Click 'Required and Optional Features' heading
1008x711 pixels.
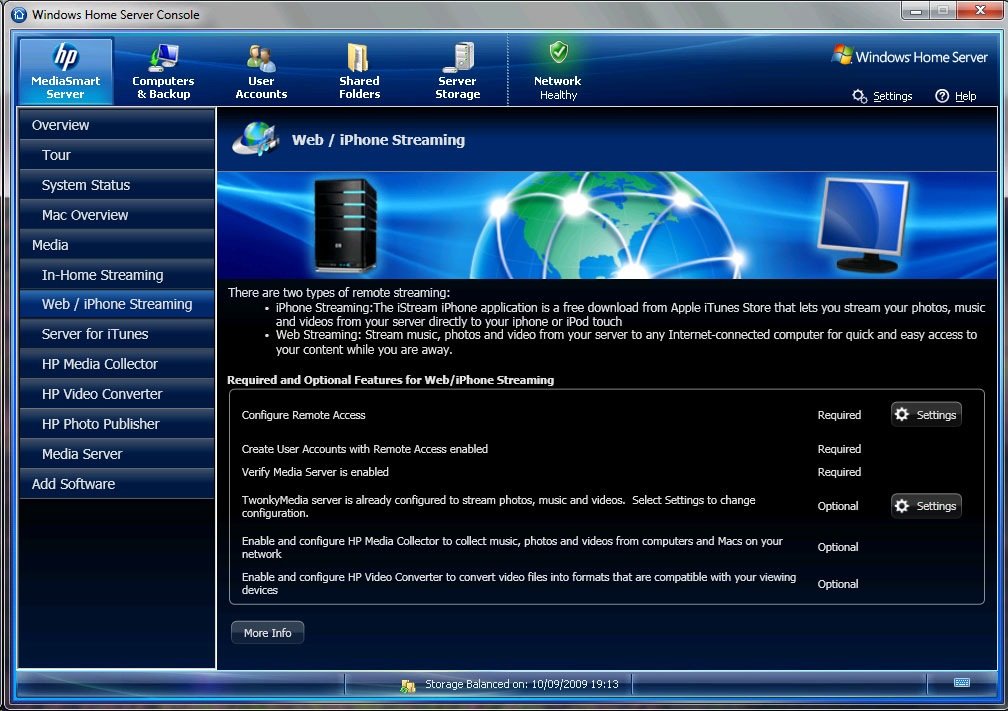(x=390, y=380)
